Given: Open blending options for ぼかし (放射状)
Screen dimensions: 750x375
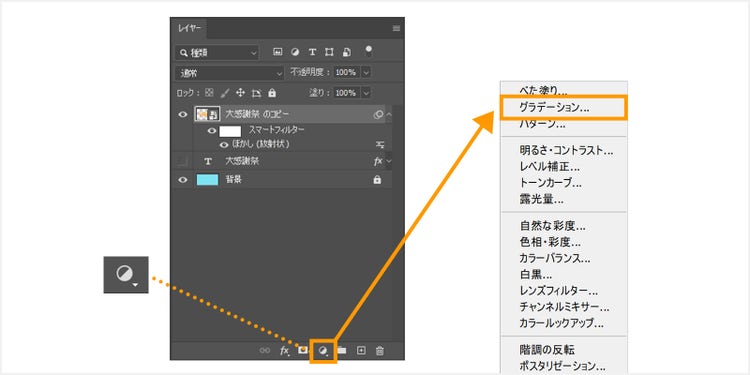Looking at the screenshot, I should [380, 144].
